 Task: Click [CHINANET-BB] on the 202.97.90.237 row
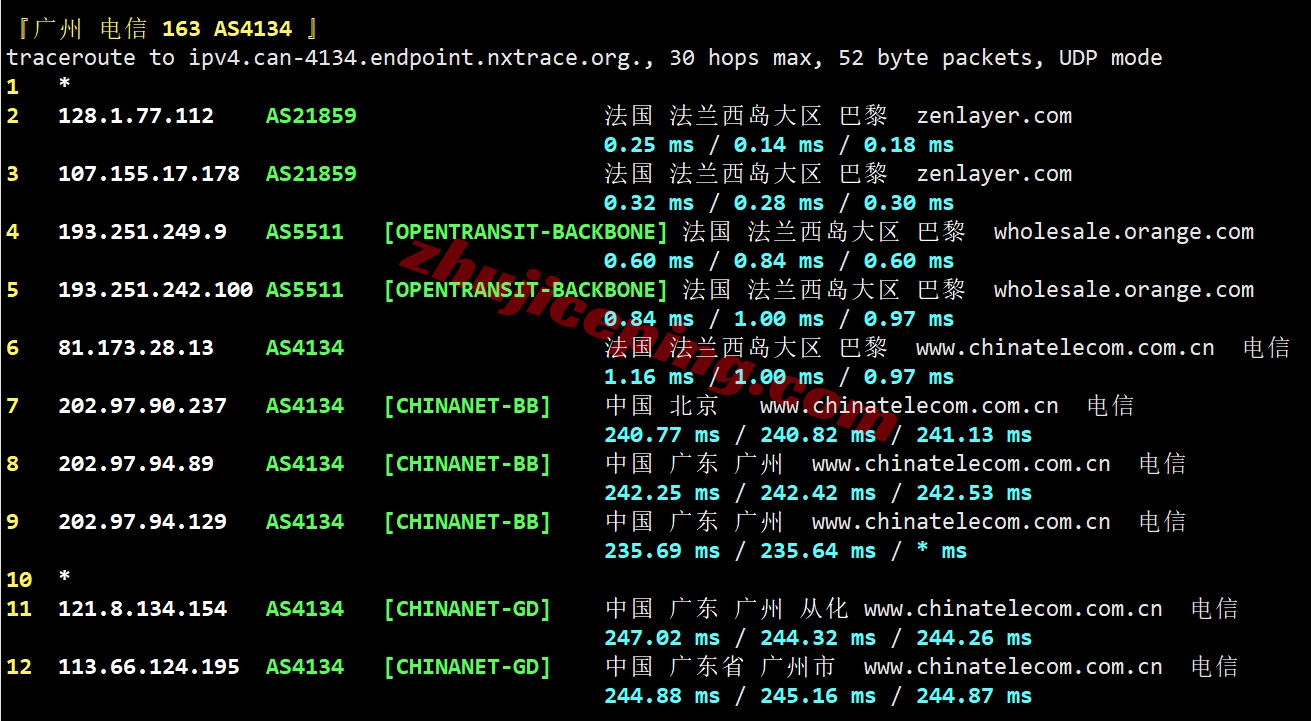click(467, 406)
